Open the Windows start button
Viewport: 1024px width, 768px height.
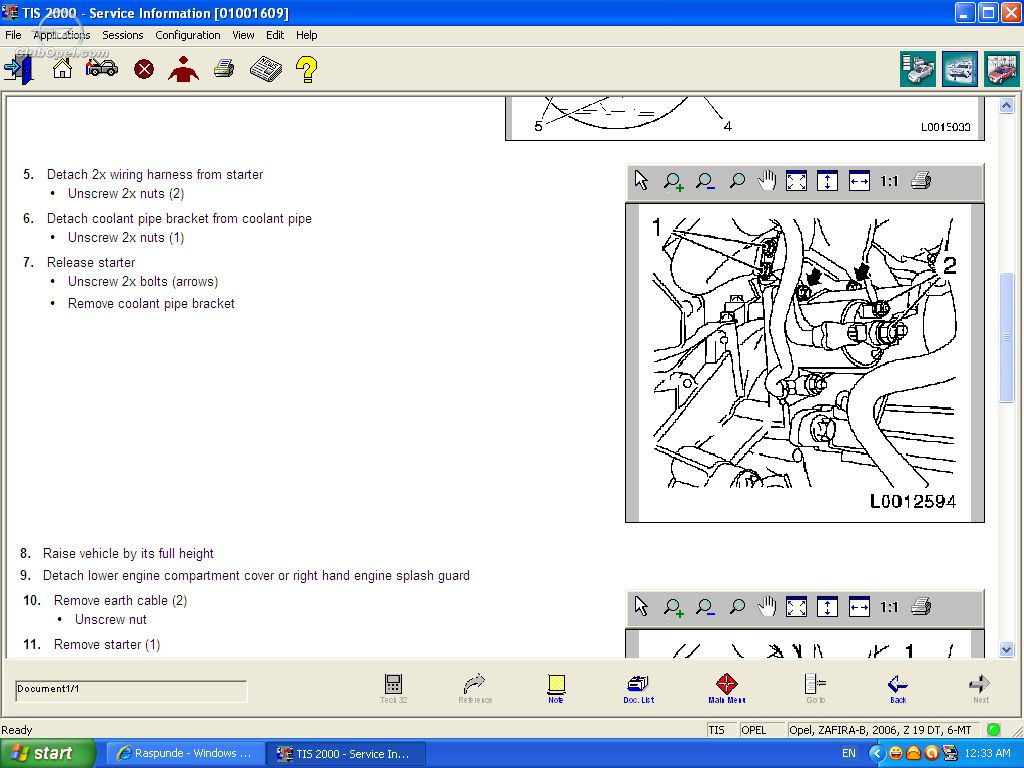[47, 753]
